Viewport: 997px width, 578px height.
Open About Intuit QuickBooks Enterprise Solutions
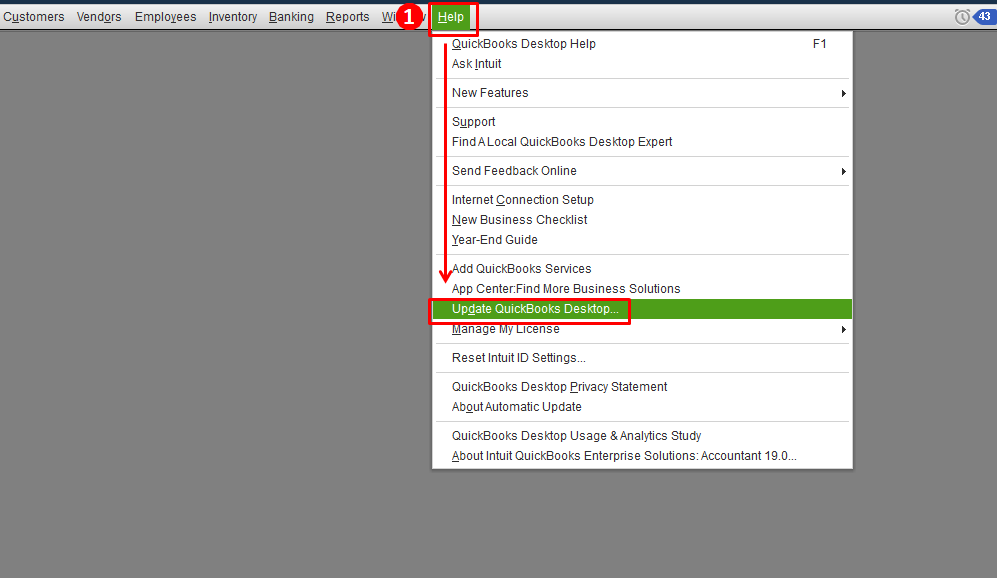click(642, 456)
